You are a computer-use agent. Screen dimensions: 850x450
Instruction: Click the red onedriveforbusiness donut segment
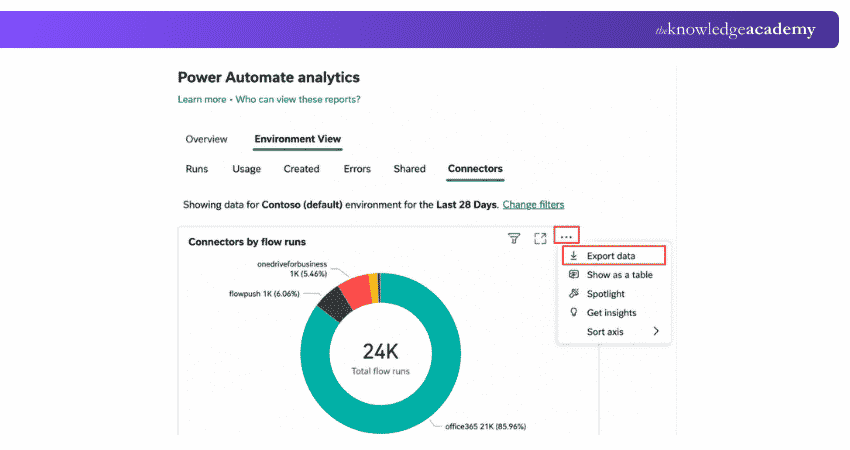pos(356,292)
